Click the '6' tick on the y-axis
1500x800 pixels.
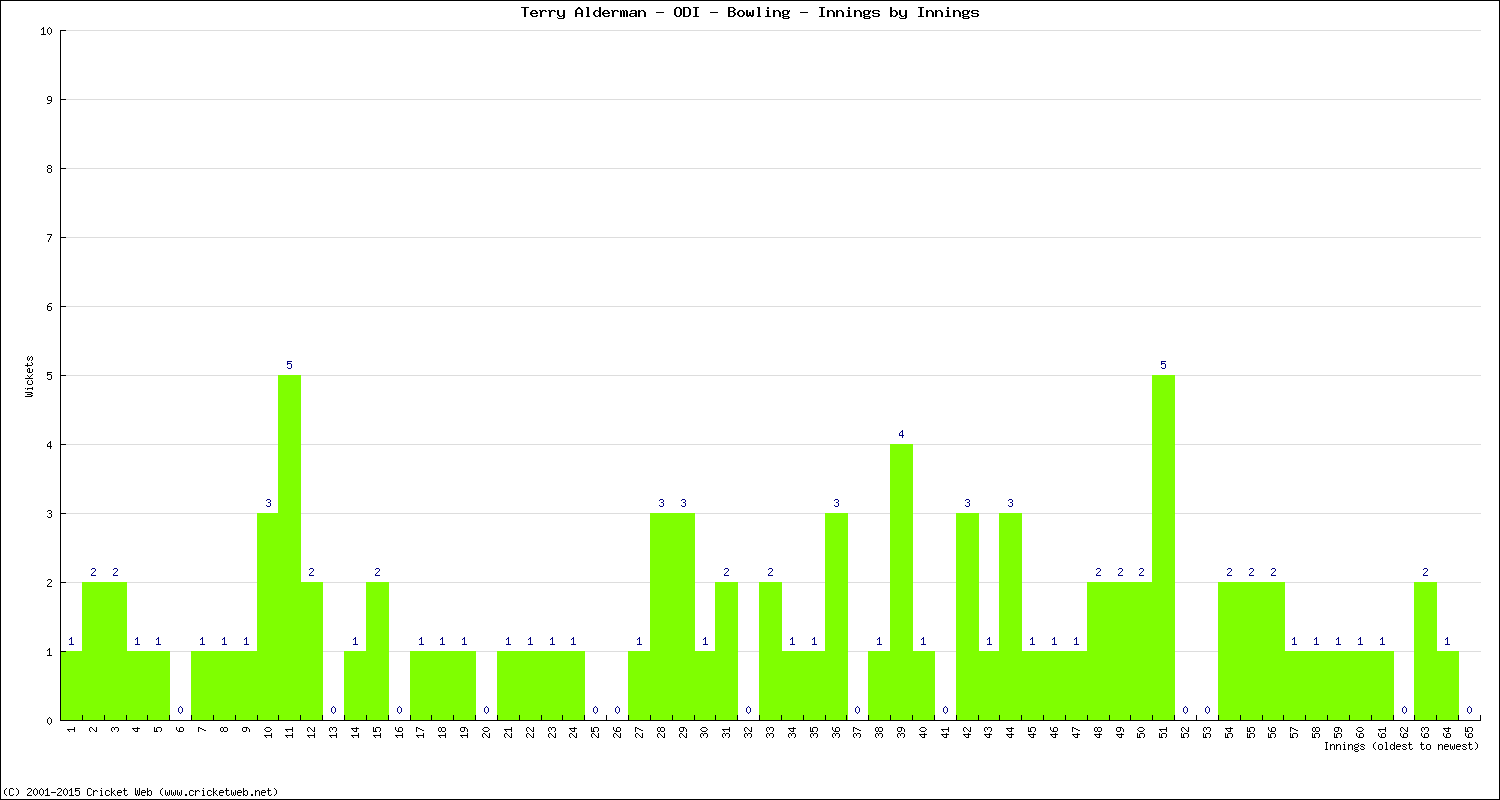pos(49,307)
